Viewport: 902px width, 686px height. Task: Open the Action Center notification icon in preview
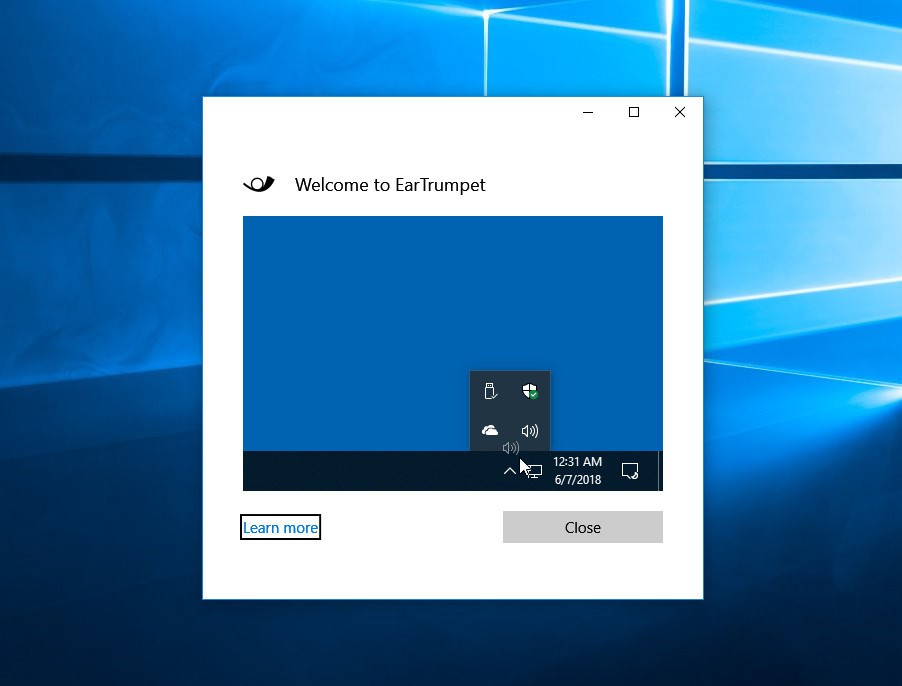[630, 471]
